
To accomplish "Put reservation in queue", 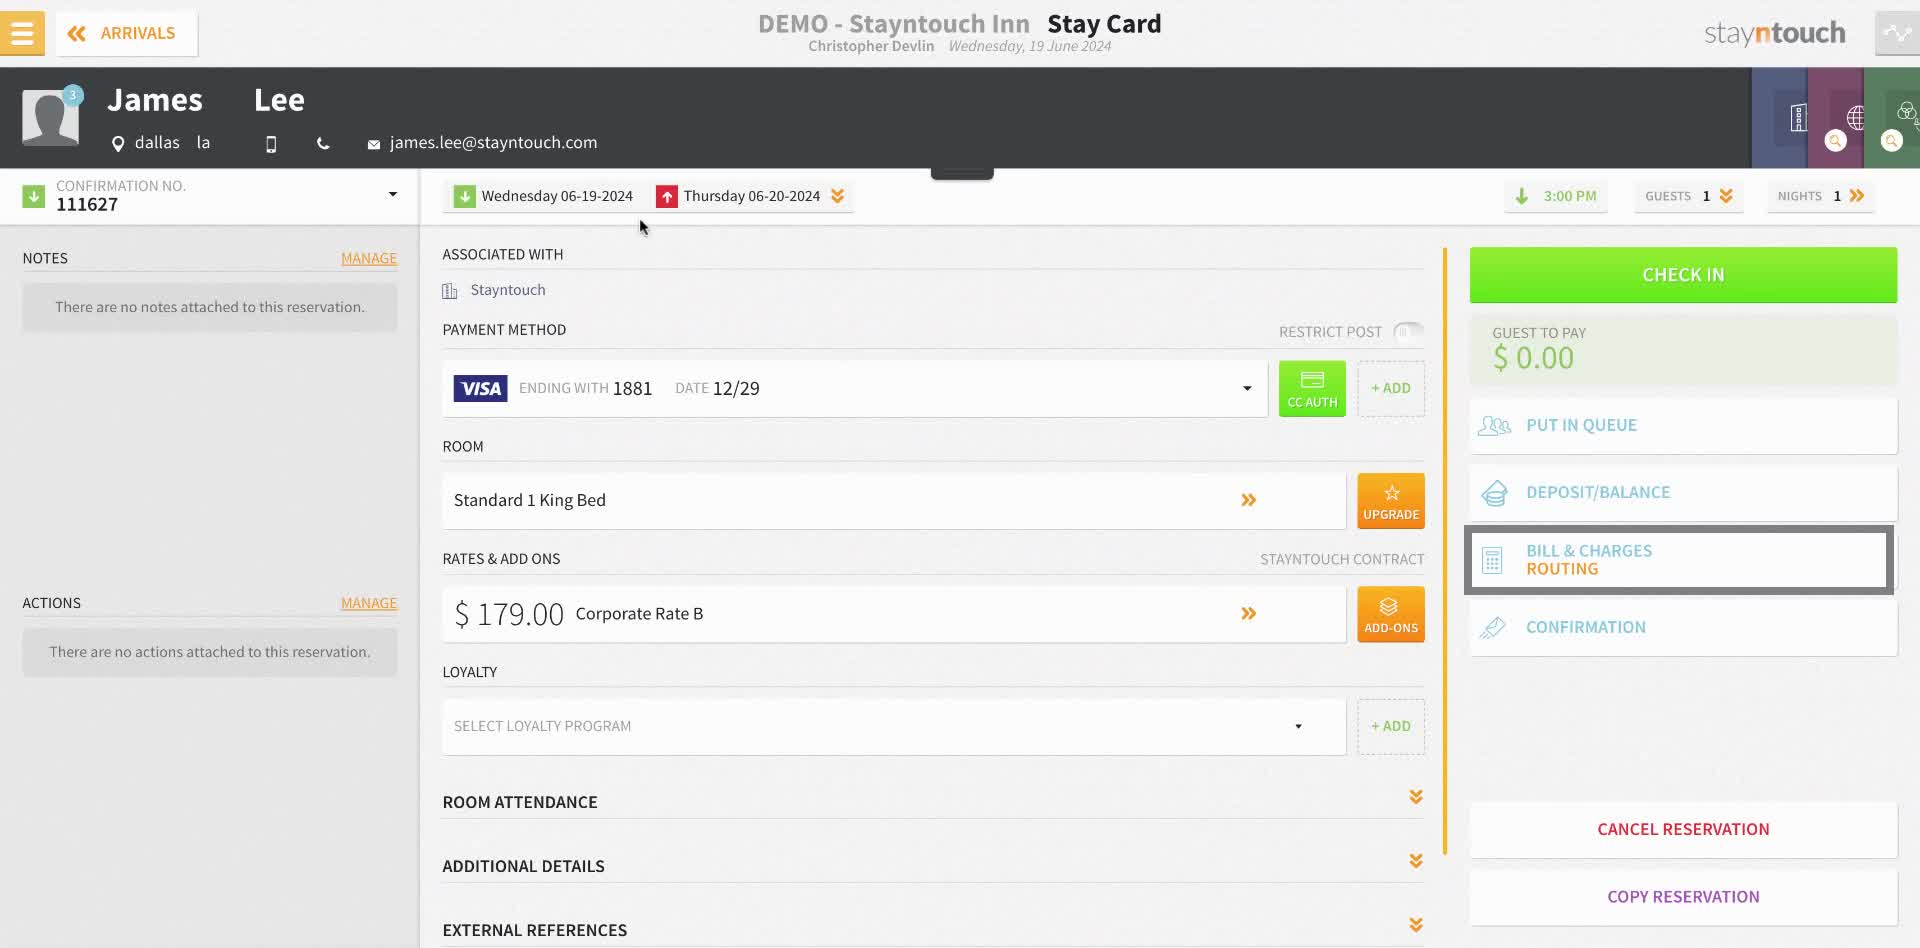I will click(x=1683, y=425).
